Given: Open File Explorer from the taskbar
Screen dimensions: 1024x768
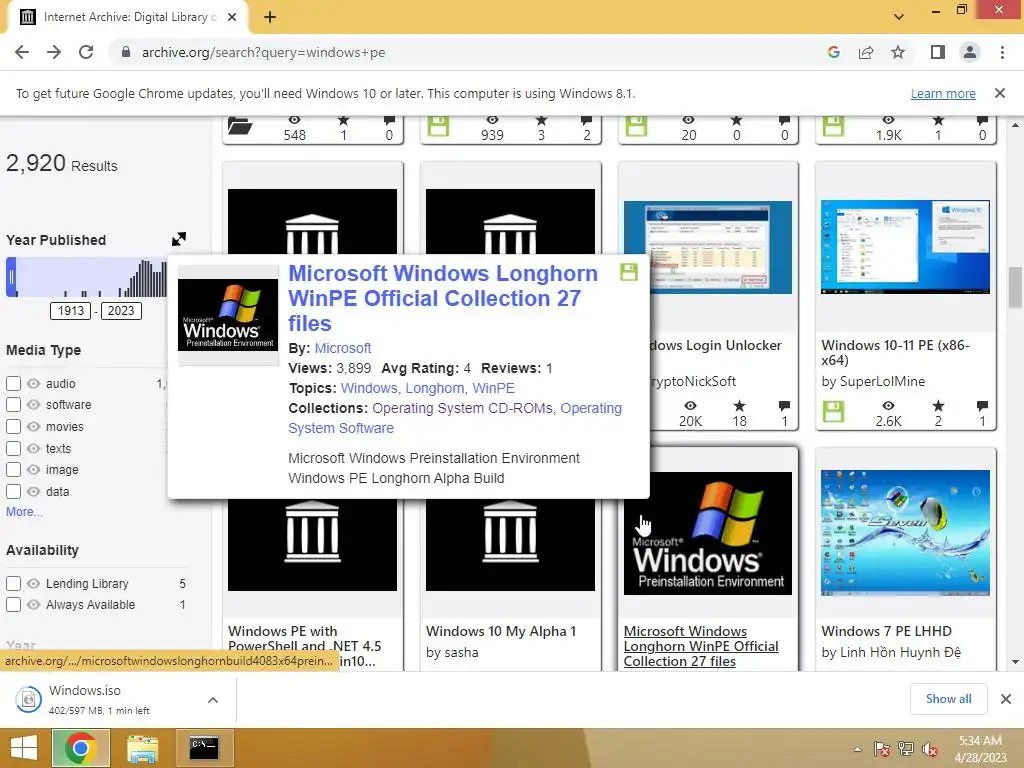Looking at the screenshot, I should coord(142,748).
